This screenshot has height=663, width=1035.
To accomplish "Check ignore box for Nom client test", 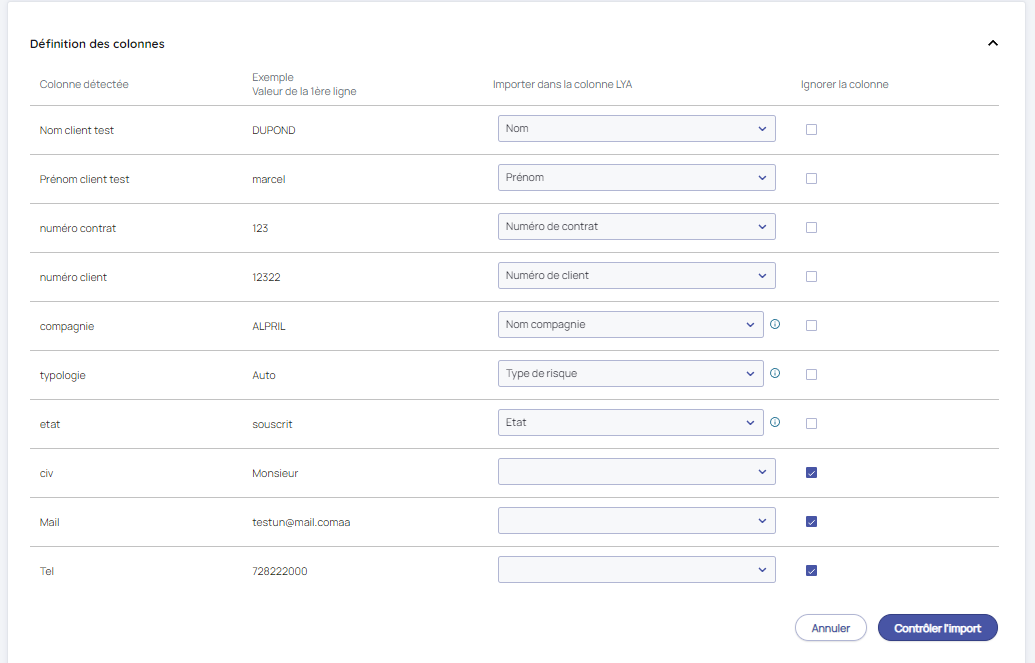I will [811, 129].
